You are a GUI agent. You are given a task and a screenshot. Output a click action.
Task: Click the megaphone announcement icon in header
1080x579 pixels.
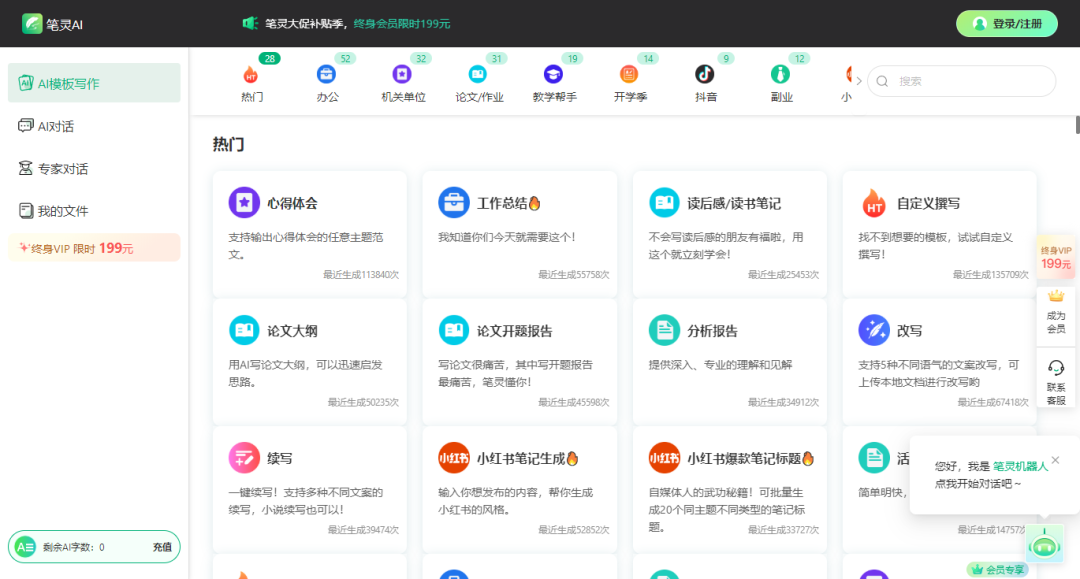coord(250,23)
